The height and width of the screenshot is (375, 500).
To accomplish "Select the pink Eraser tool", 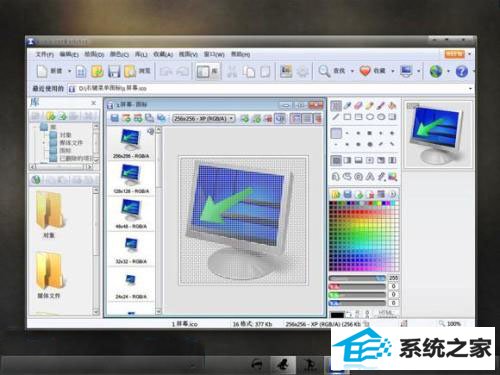I will click(x=358, y=106).
